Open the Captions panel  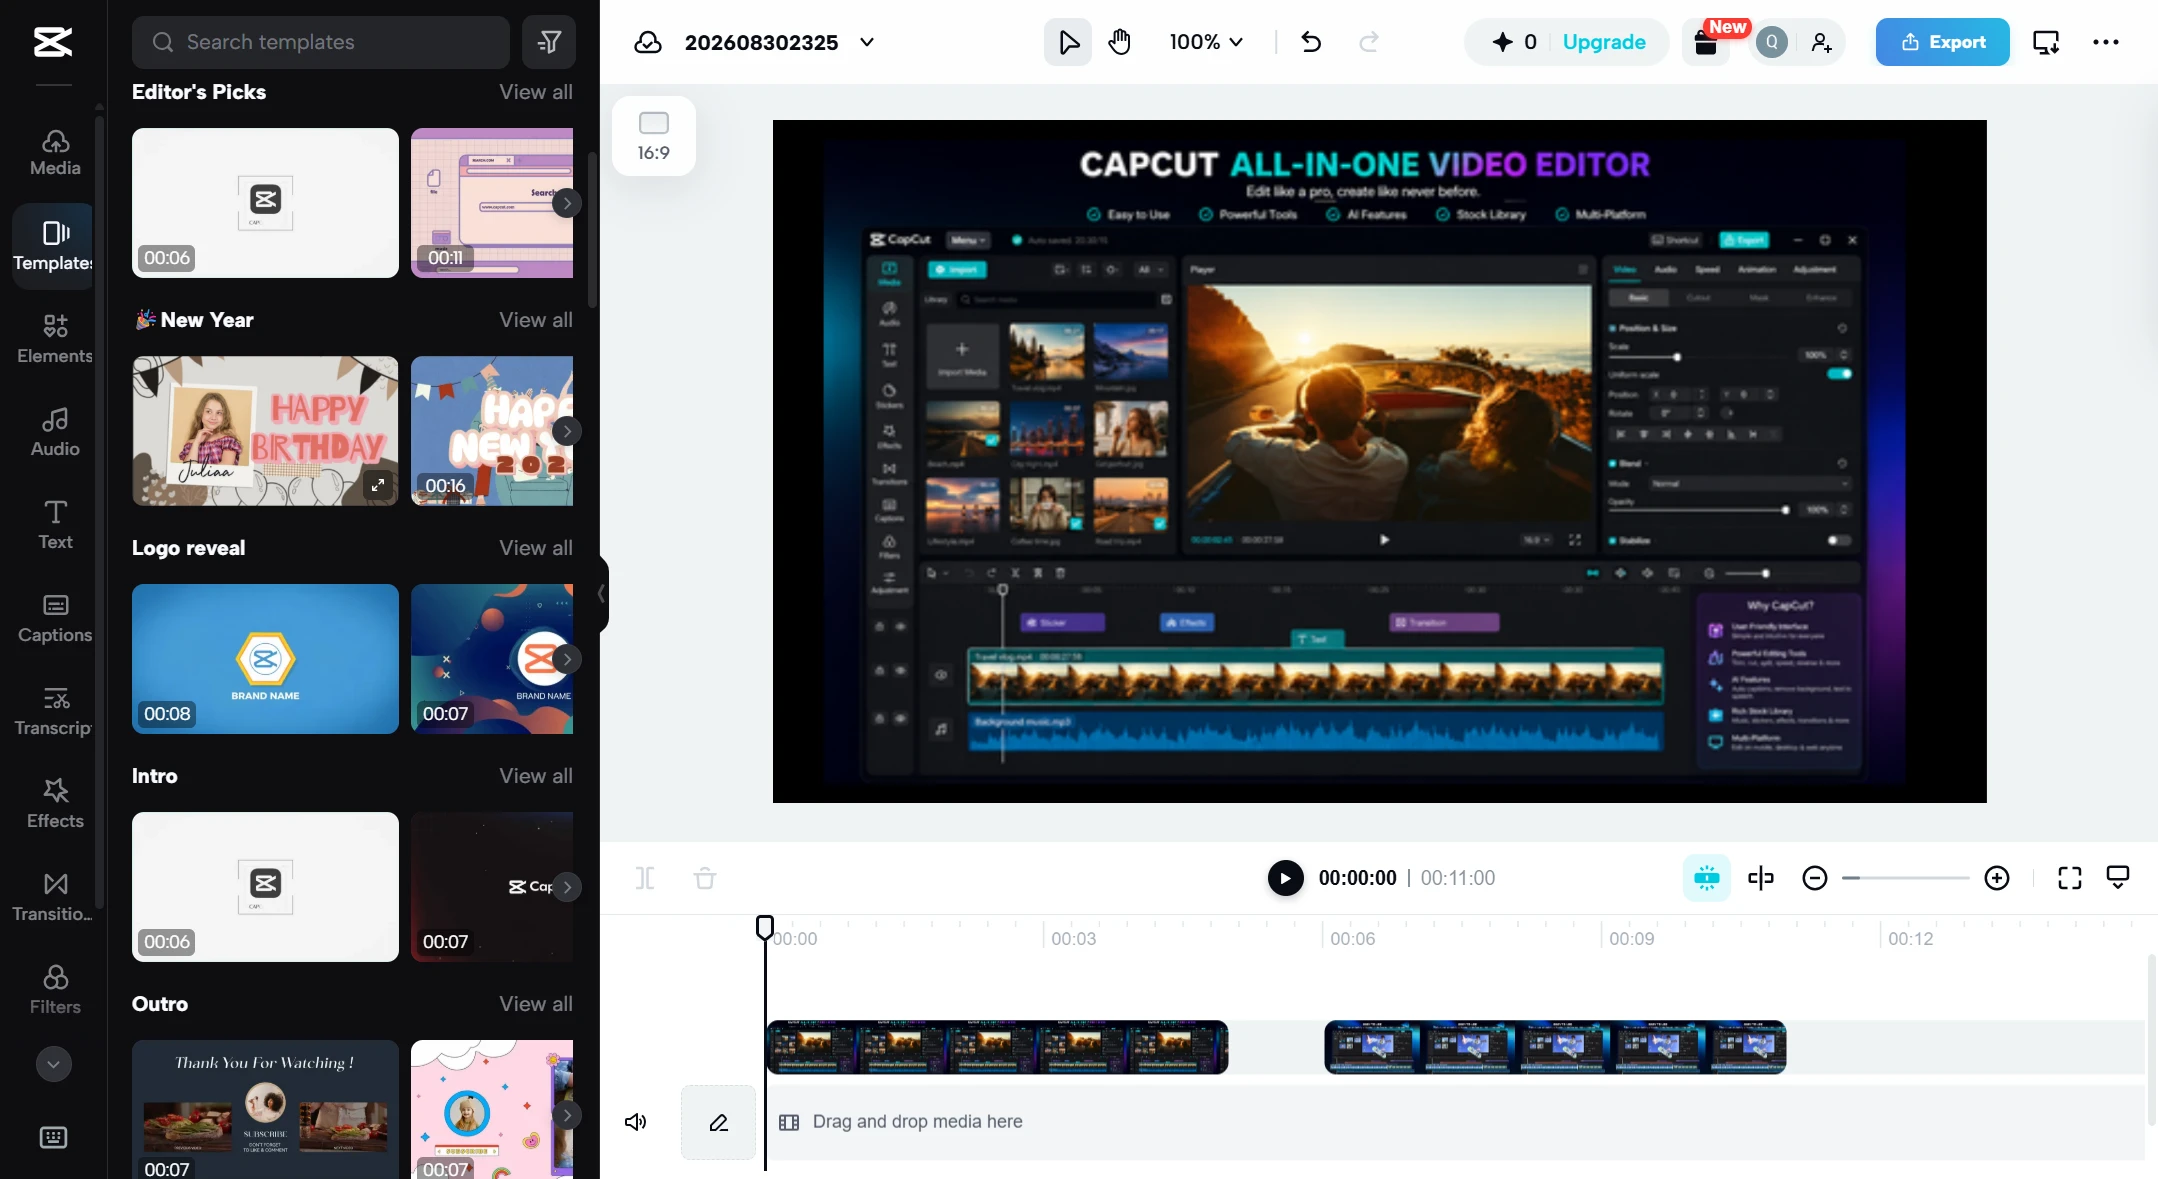[x=55, y=618]
